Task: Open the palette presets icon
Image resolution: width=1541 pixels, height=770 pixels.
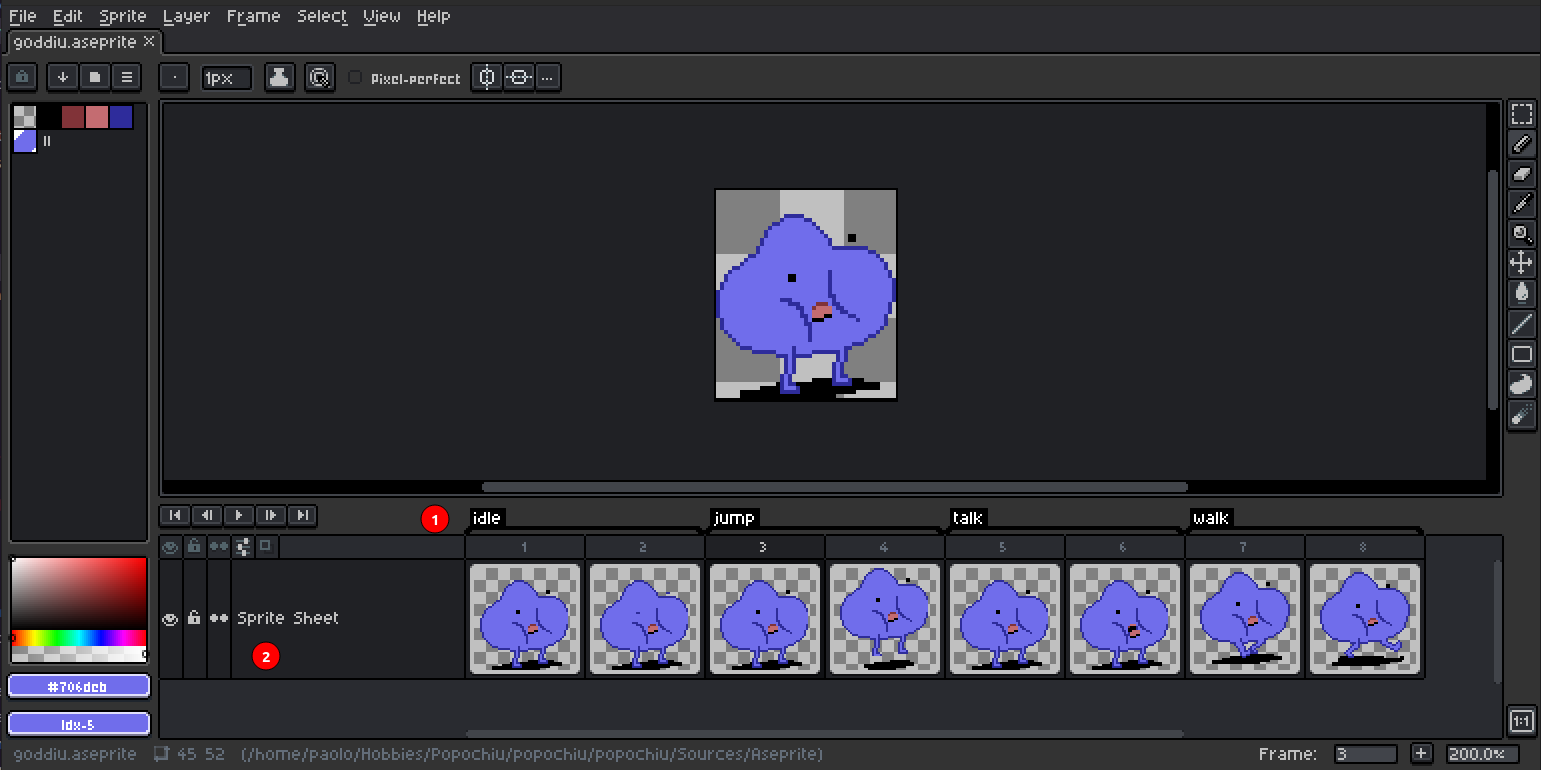Action: [95, 77]
